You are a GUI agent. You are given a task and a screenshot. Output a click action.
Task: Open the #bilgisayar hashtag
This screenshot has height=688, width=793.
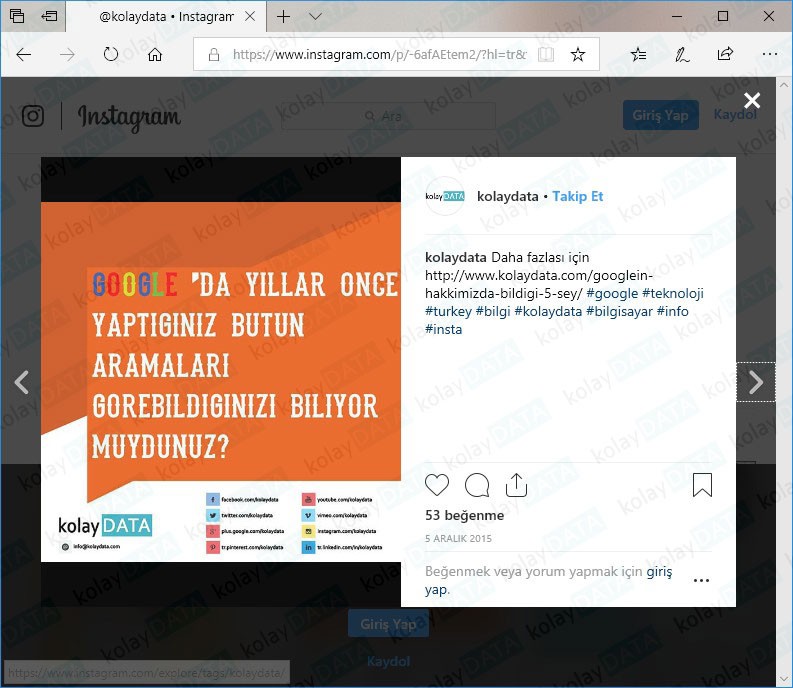(619, 311)
